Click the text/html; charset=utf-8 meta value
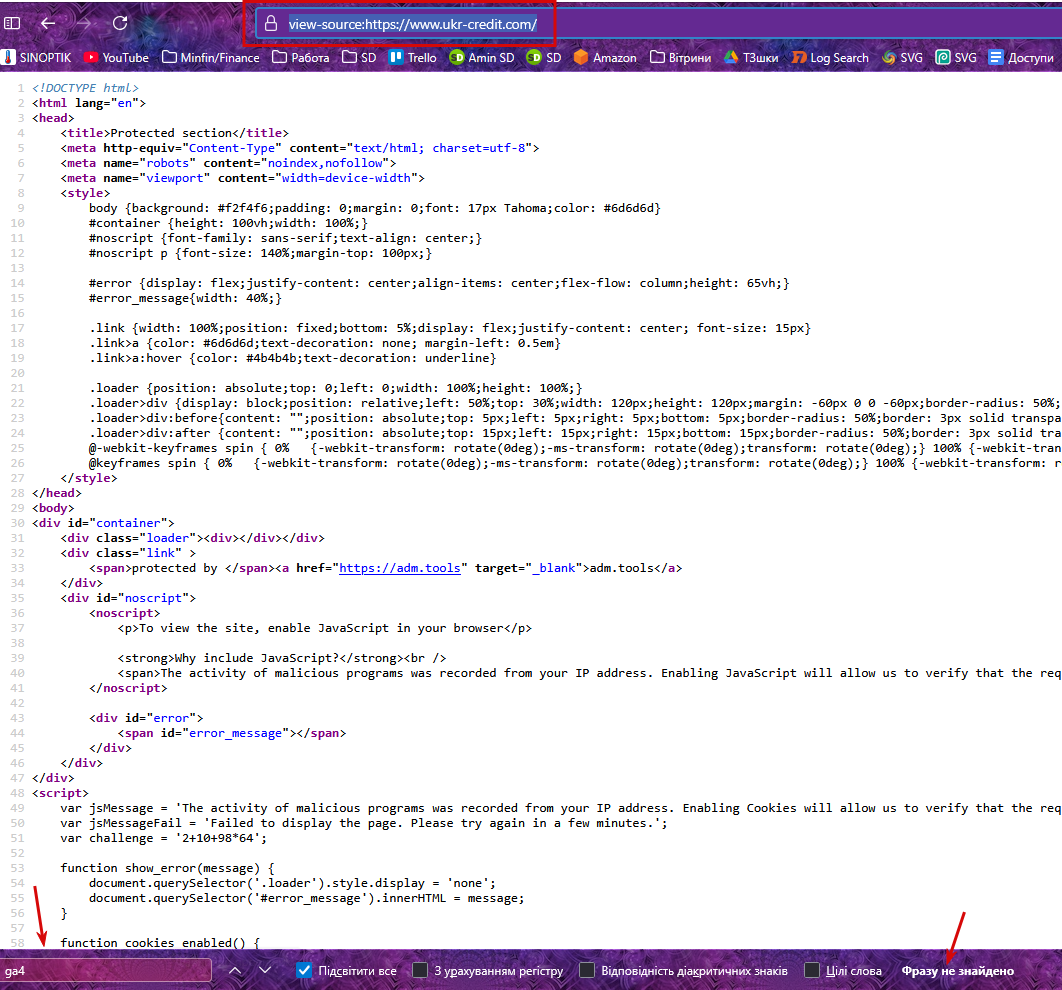The image size is (1062, 990). [440, 148]
